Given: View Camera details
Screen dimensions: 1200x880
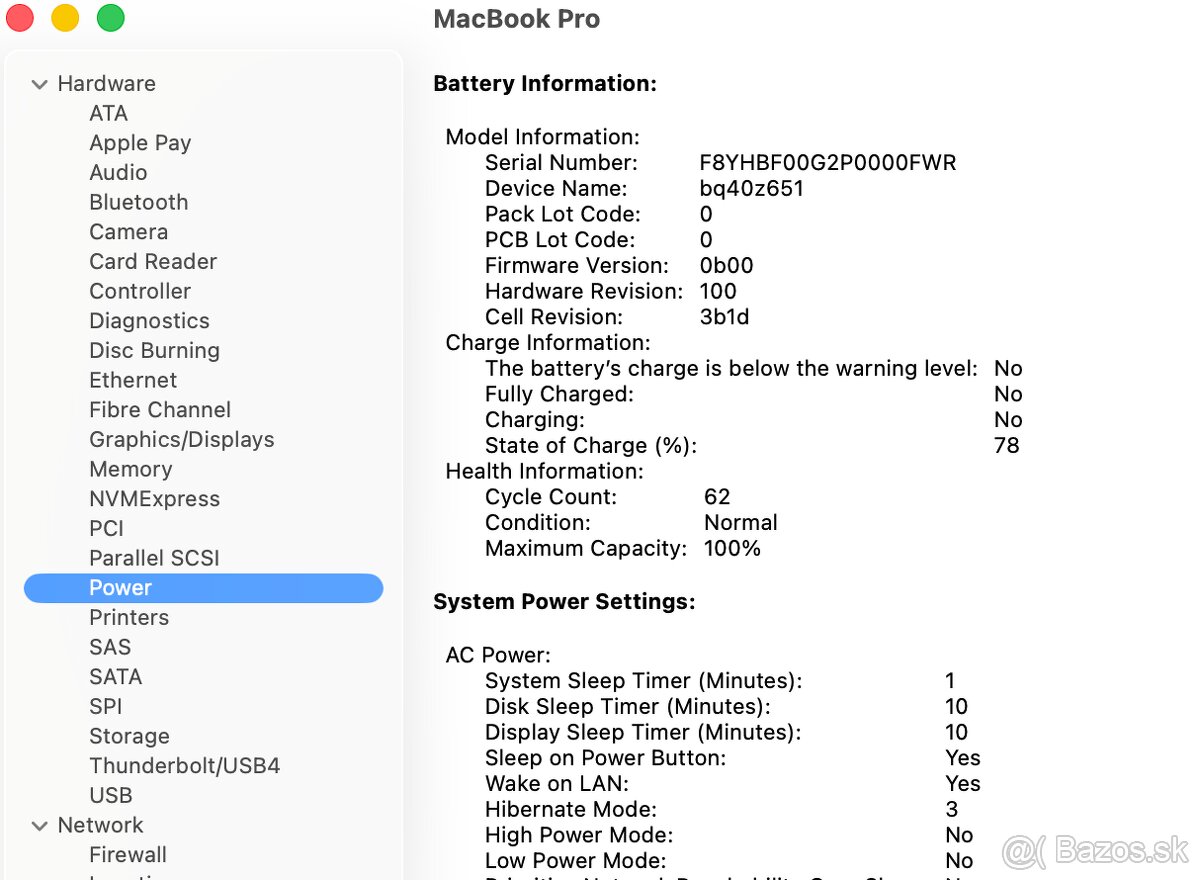Looking at the screenshot, I should [x=128, y=231].
